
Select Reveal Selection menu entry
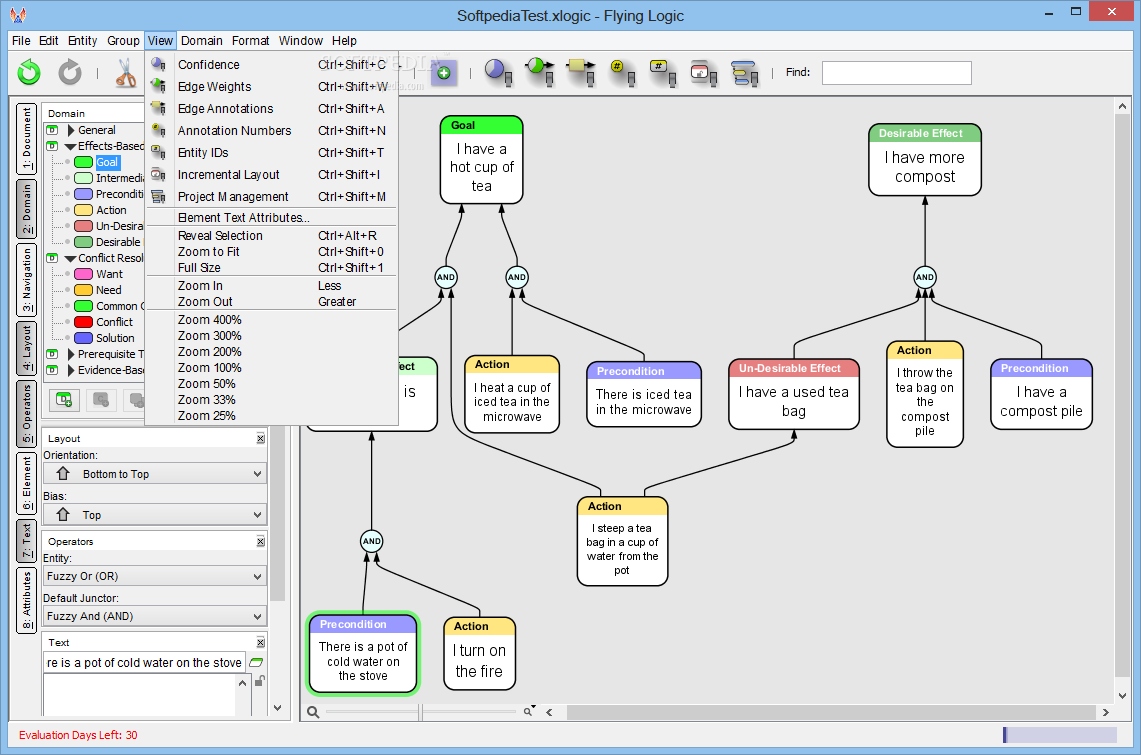pos(272,236)
